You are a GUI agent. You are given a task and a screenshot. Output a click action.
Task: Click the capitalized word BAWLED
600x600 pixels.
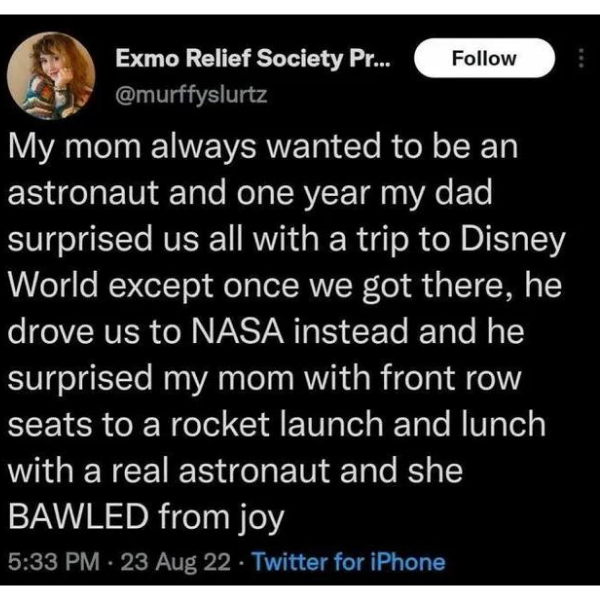78,516
